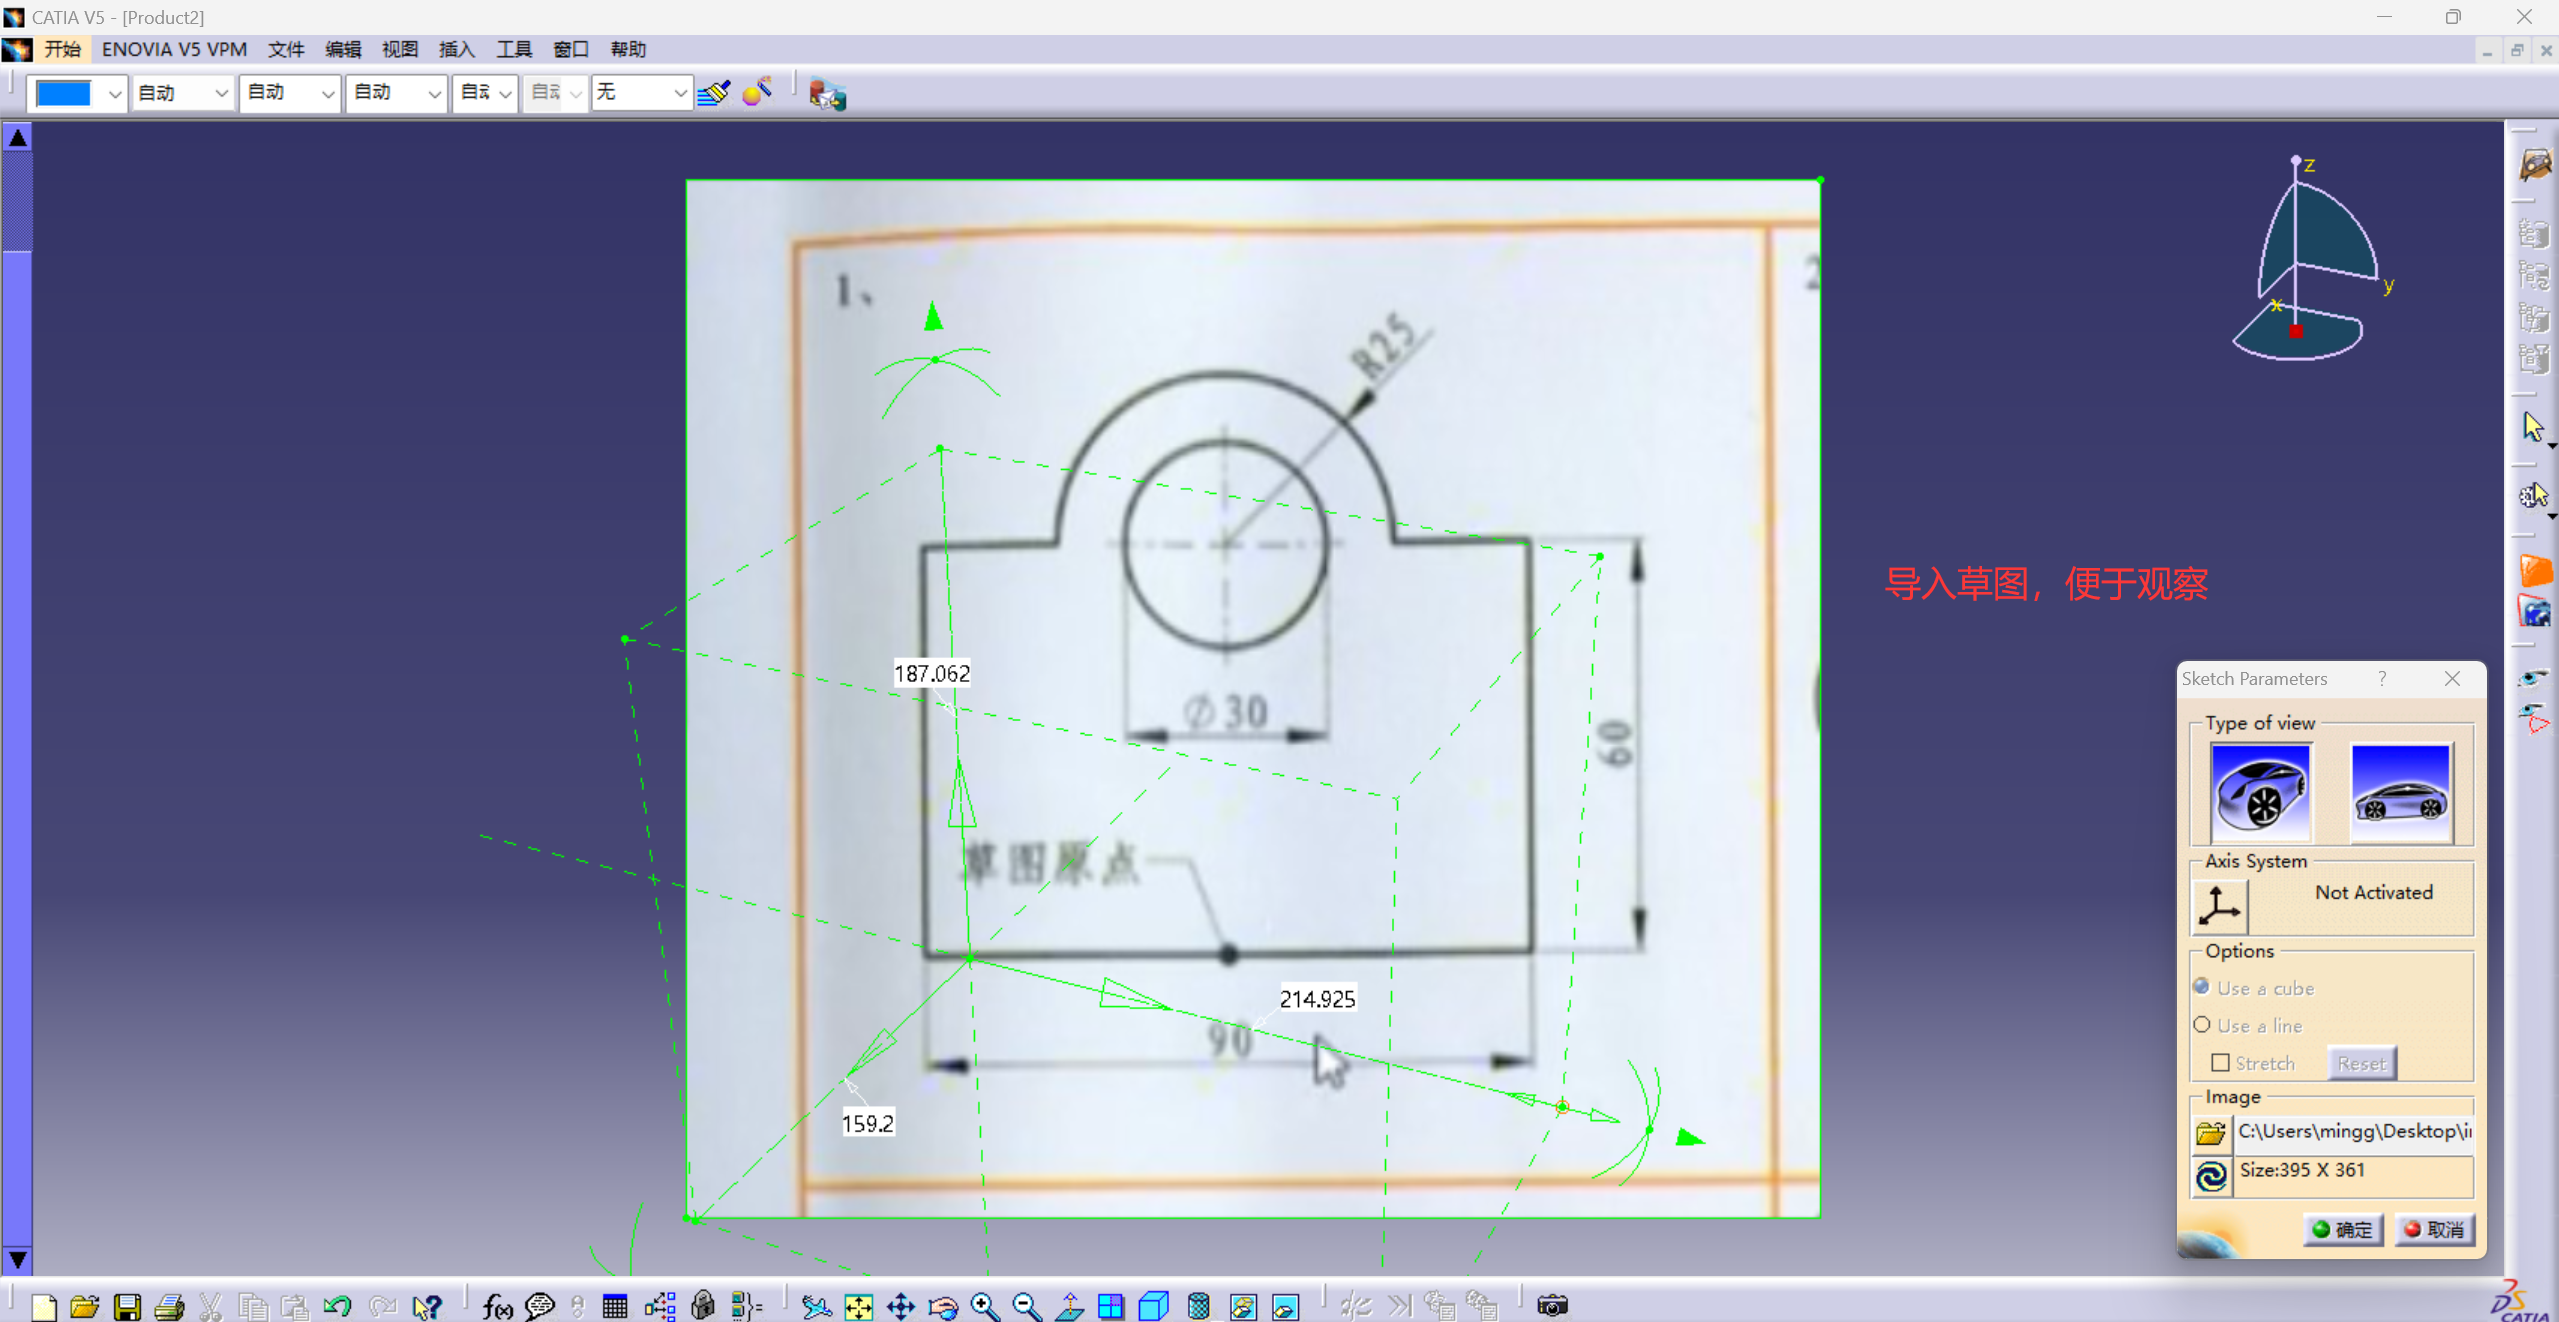This screenshot has height=1322, width=2559.
Task: Click the 取消 button
Action: click(2434, 1229)
